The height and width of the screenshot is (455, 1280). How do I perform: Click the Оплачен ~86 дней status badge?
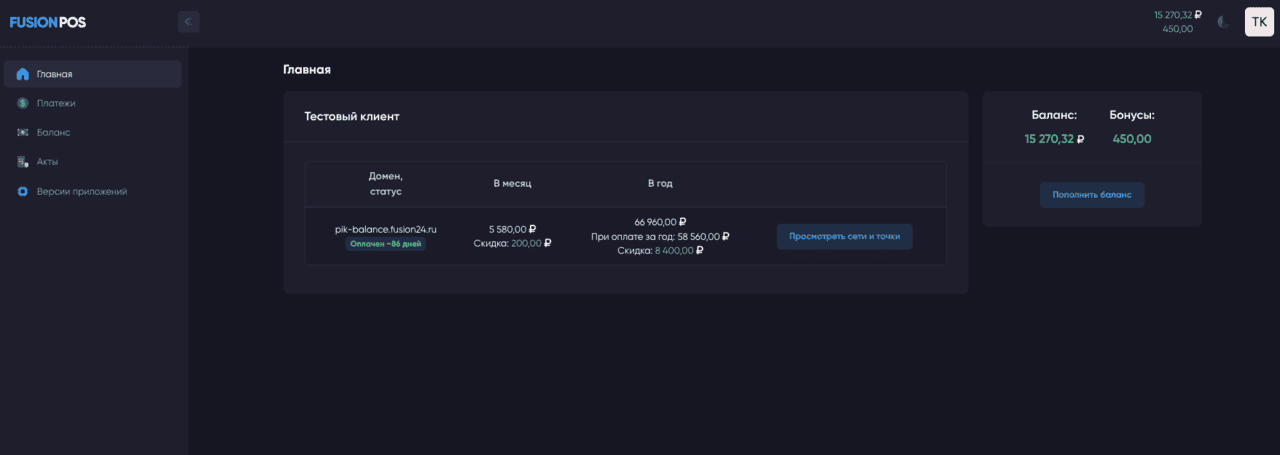(x=386, y=244)
